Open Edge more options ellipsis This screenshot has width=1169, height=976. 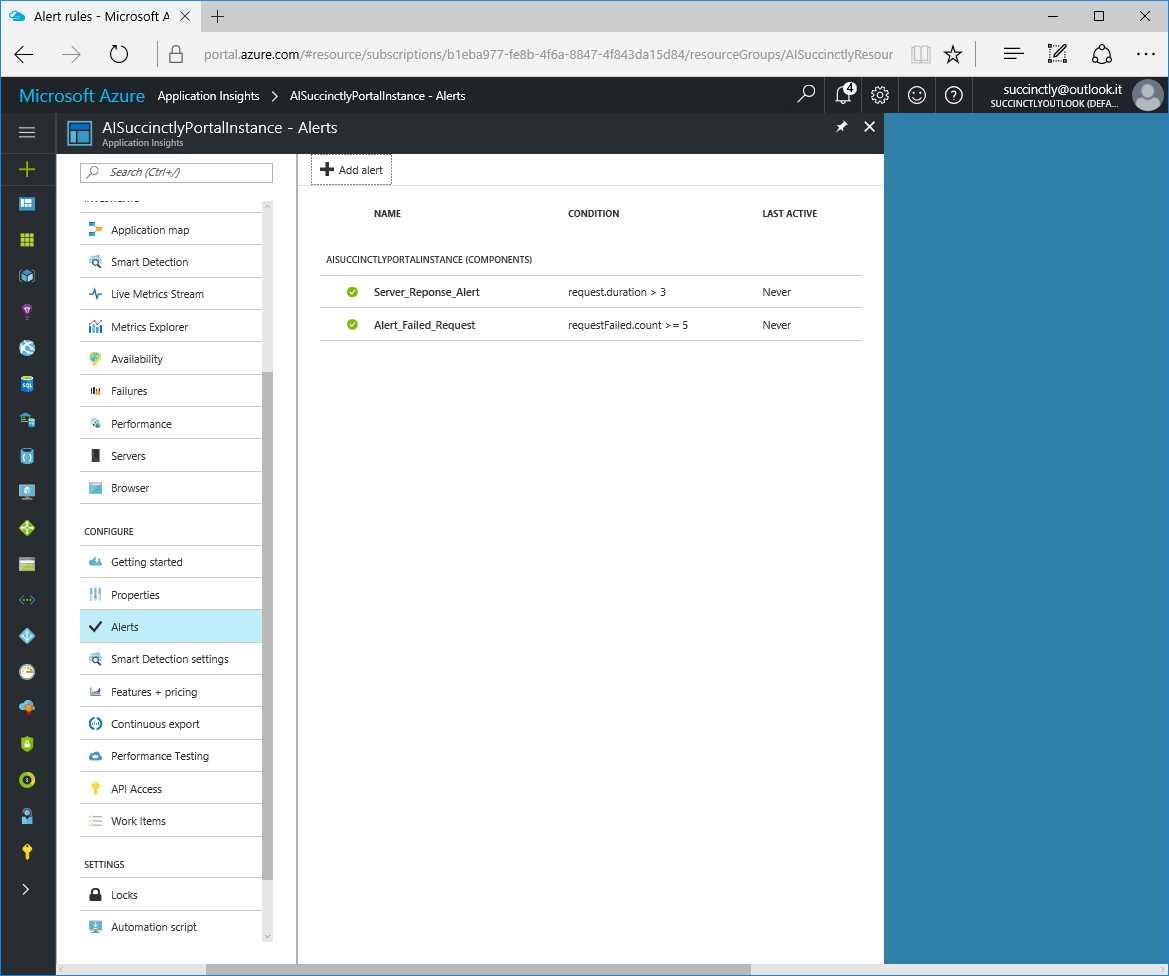pos(1146,54)
